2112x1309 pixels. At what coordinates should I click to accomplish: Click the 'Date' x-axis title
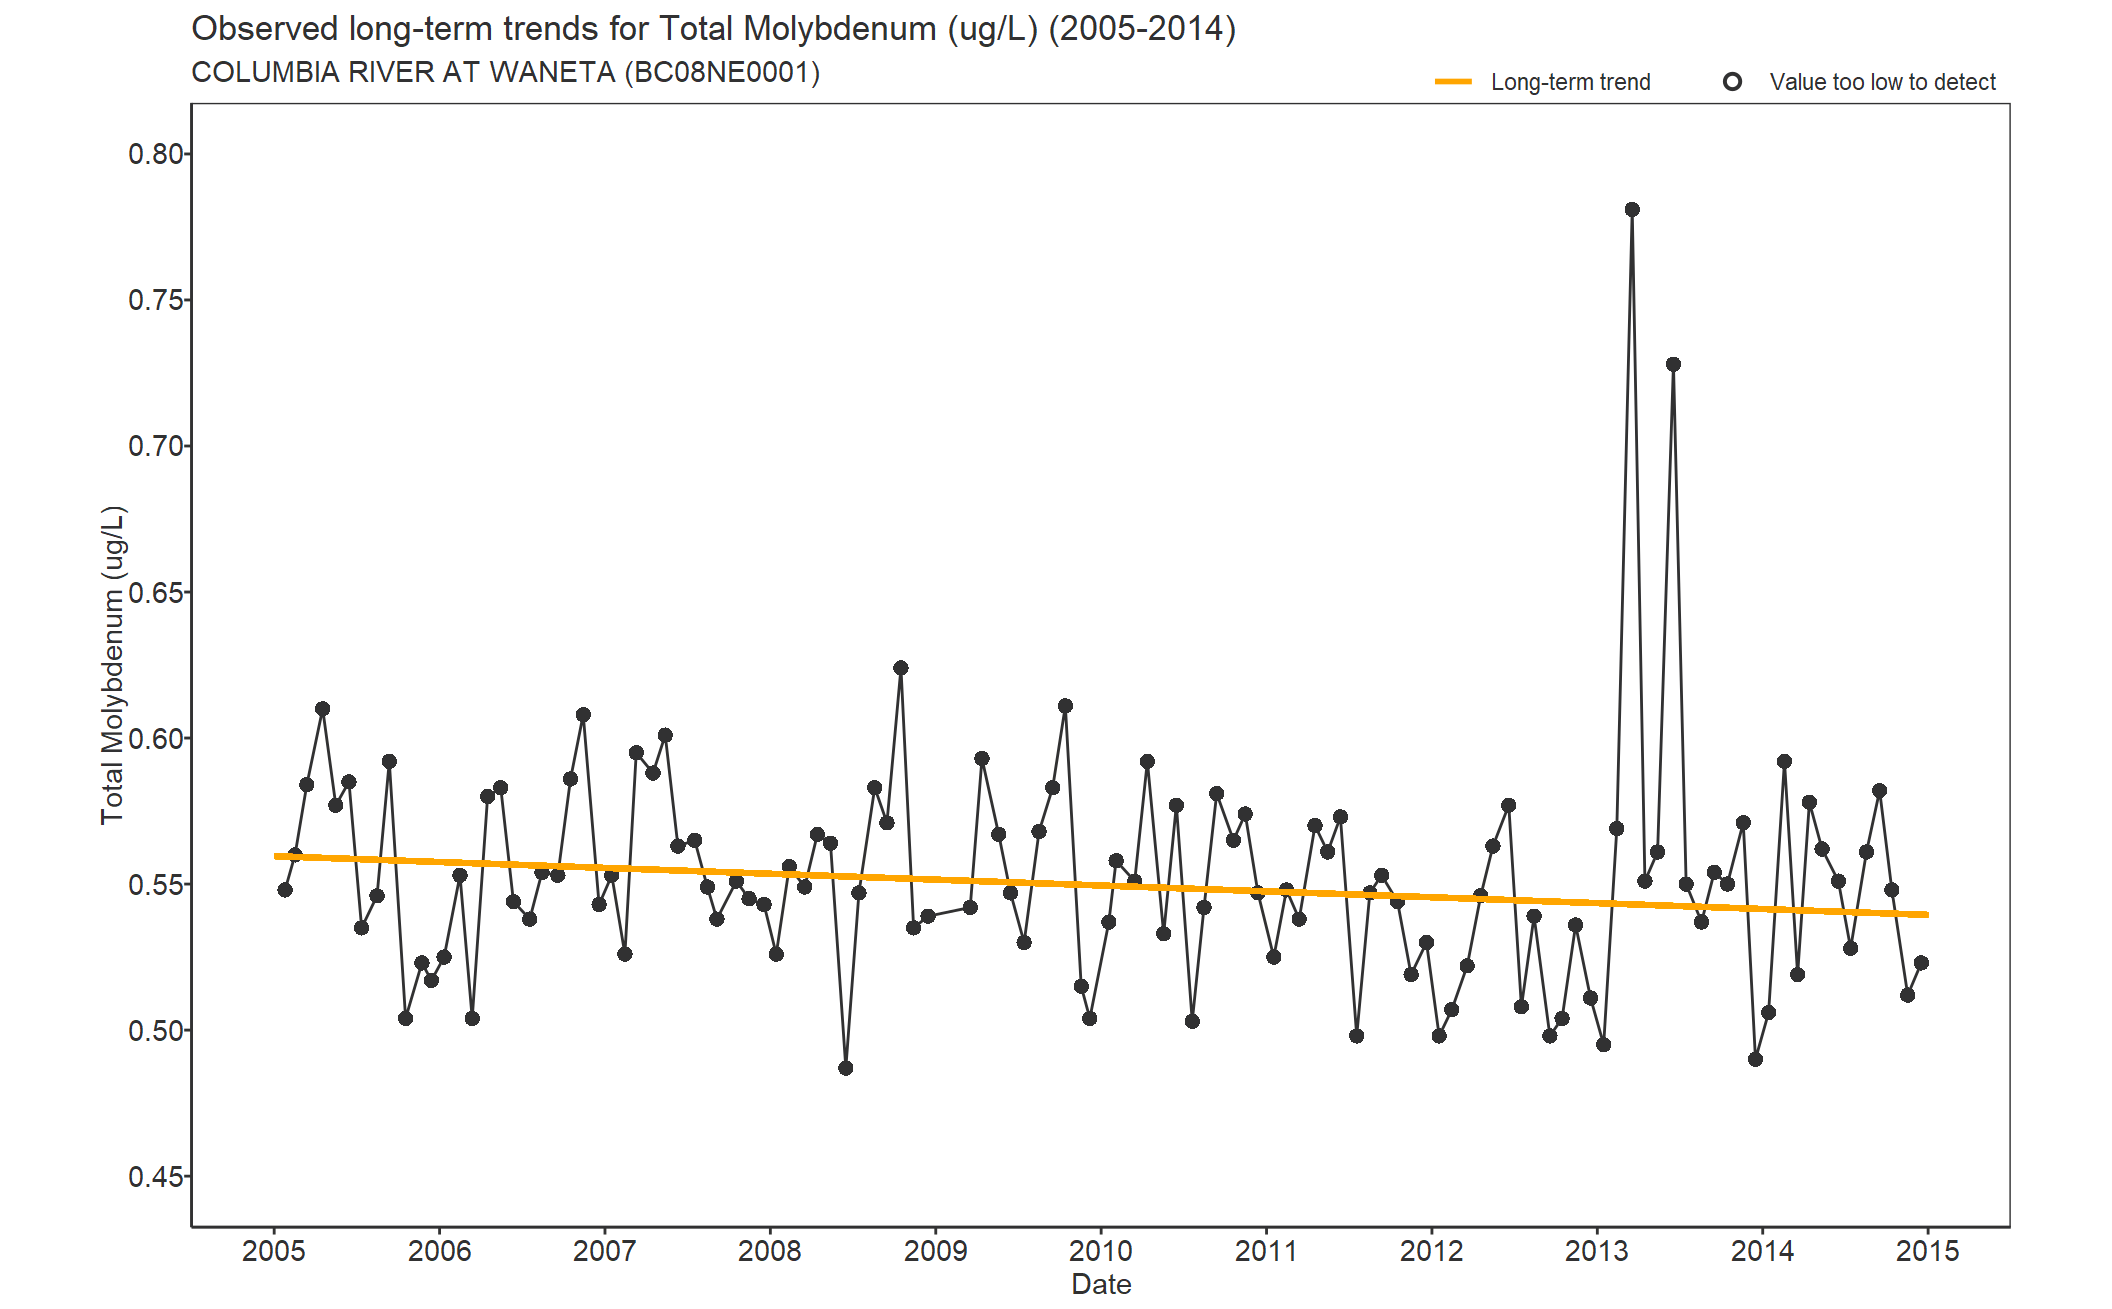point(1101,1285)
